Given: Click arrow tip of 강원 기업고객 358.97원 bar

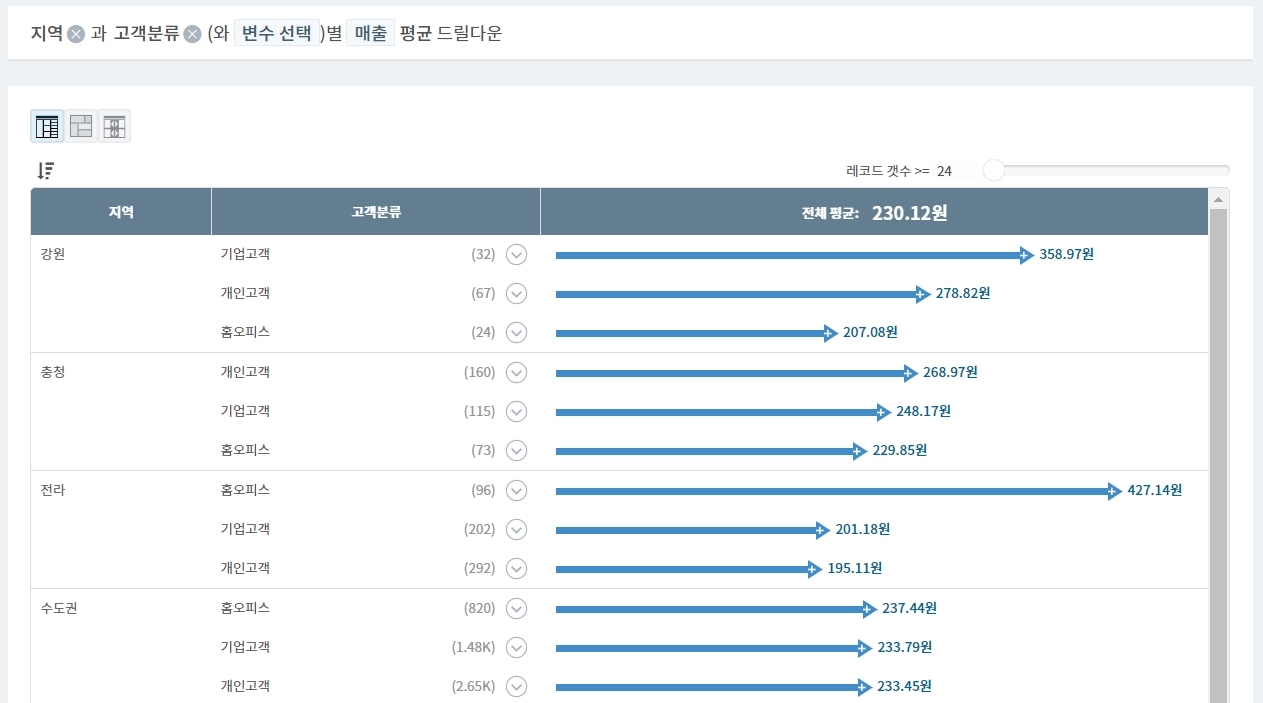Looking at the screenshot, I should pyautogui.click(x=1026, y=255).
